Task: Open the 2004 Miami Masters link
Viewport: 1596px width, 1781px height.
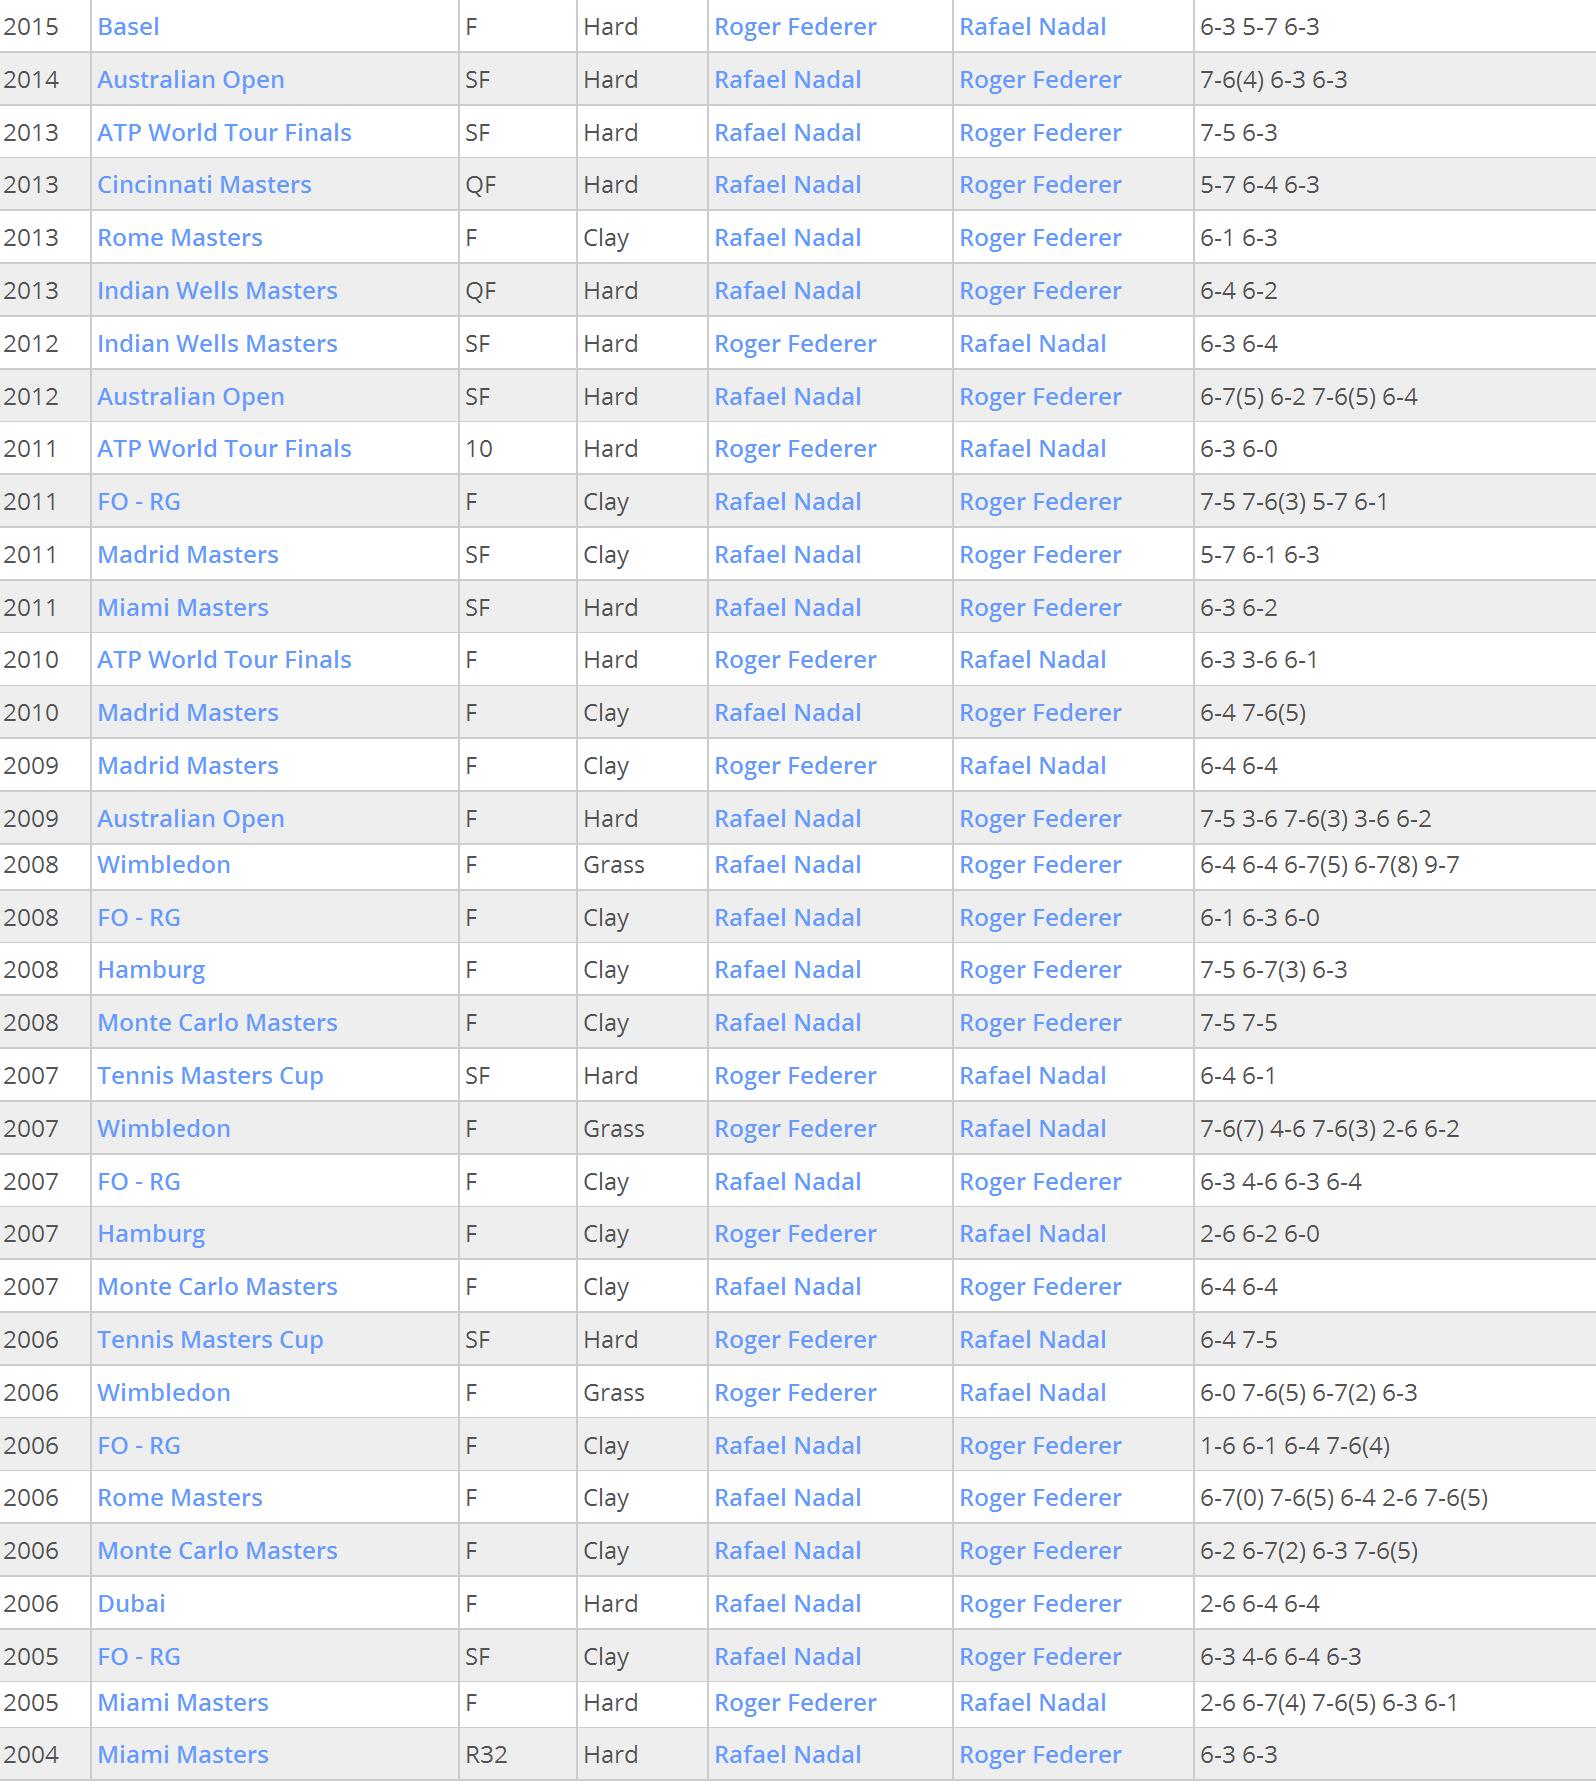Action: click(x=183, y=1755)
